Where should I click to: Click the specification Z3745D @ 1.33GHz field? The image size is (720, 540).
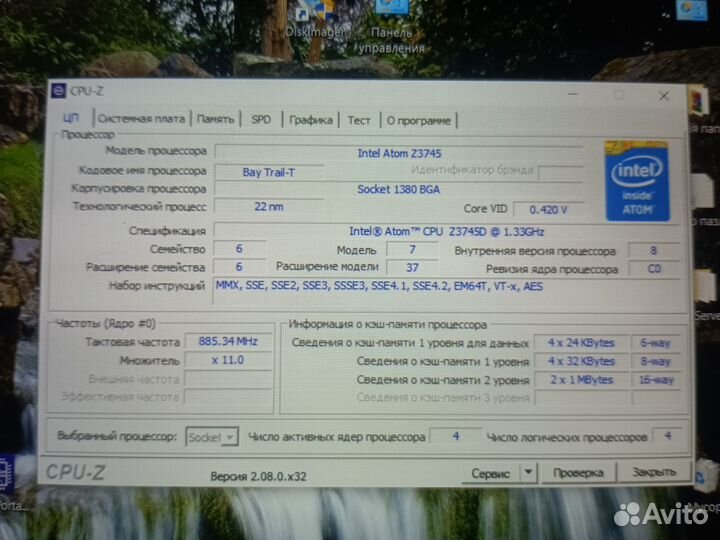446,231
